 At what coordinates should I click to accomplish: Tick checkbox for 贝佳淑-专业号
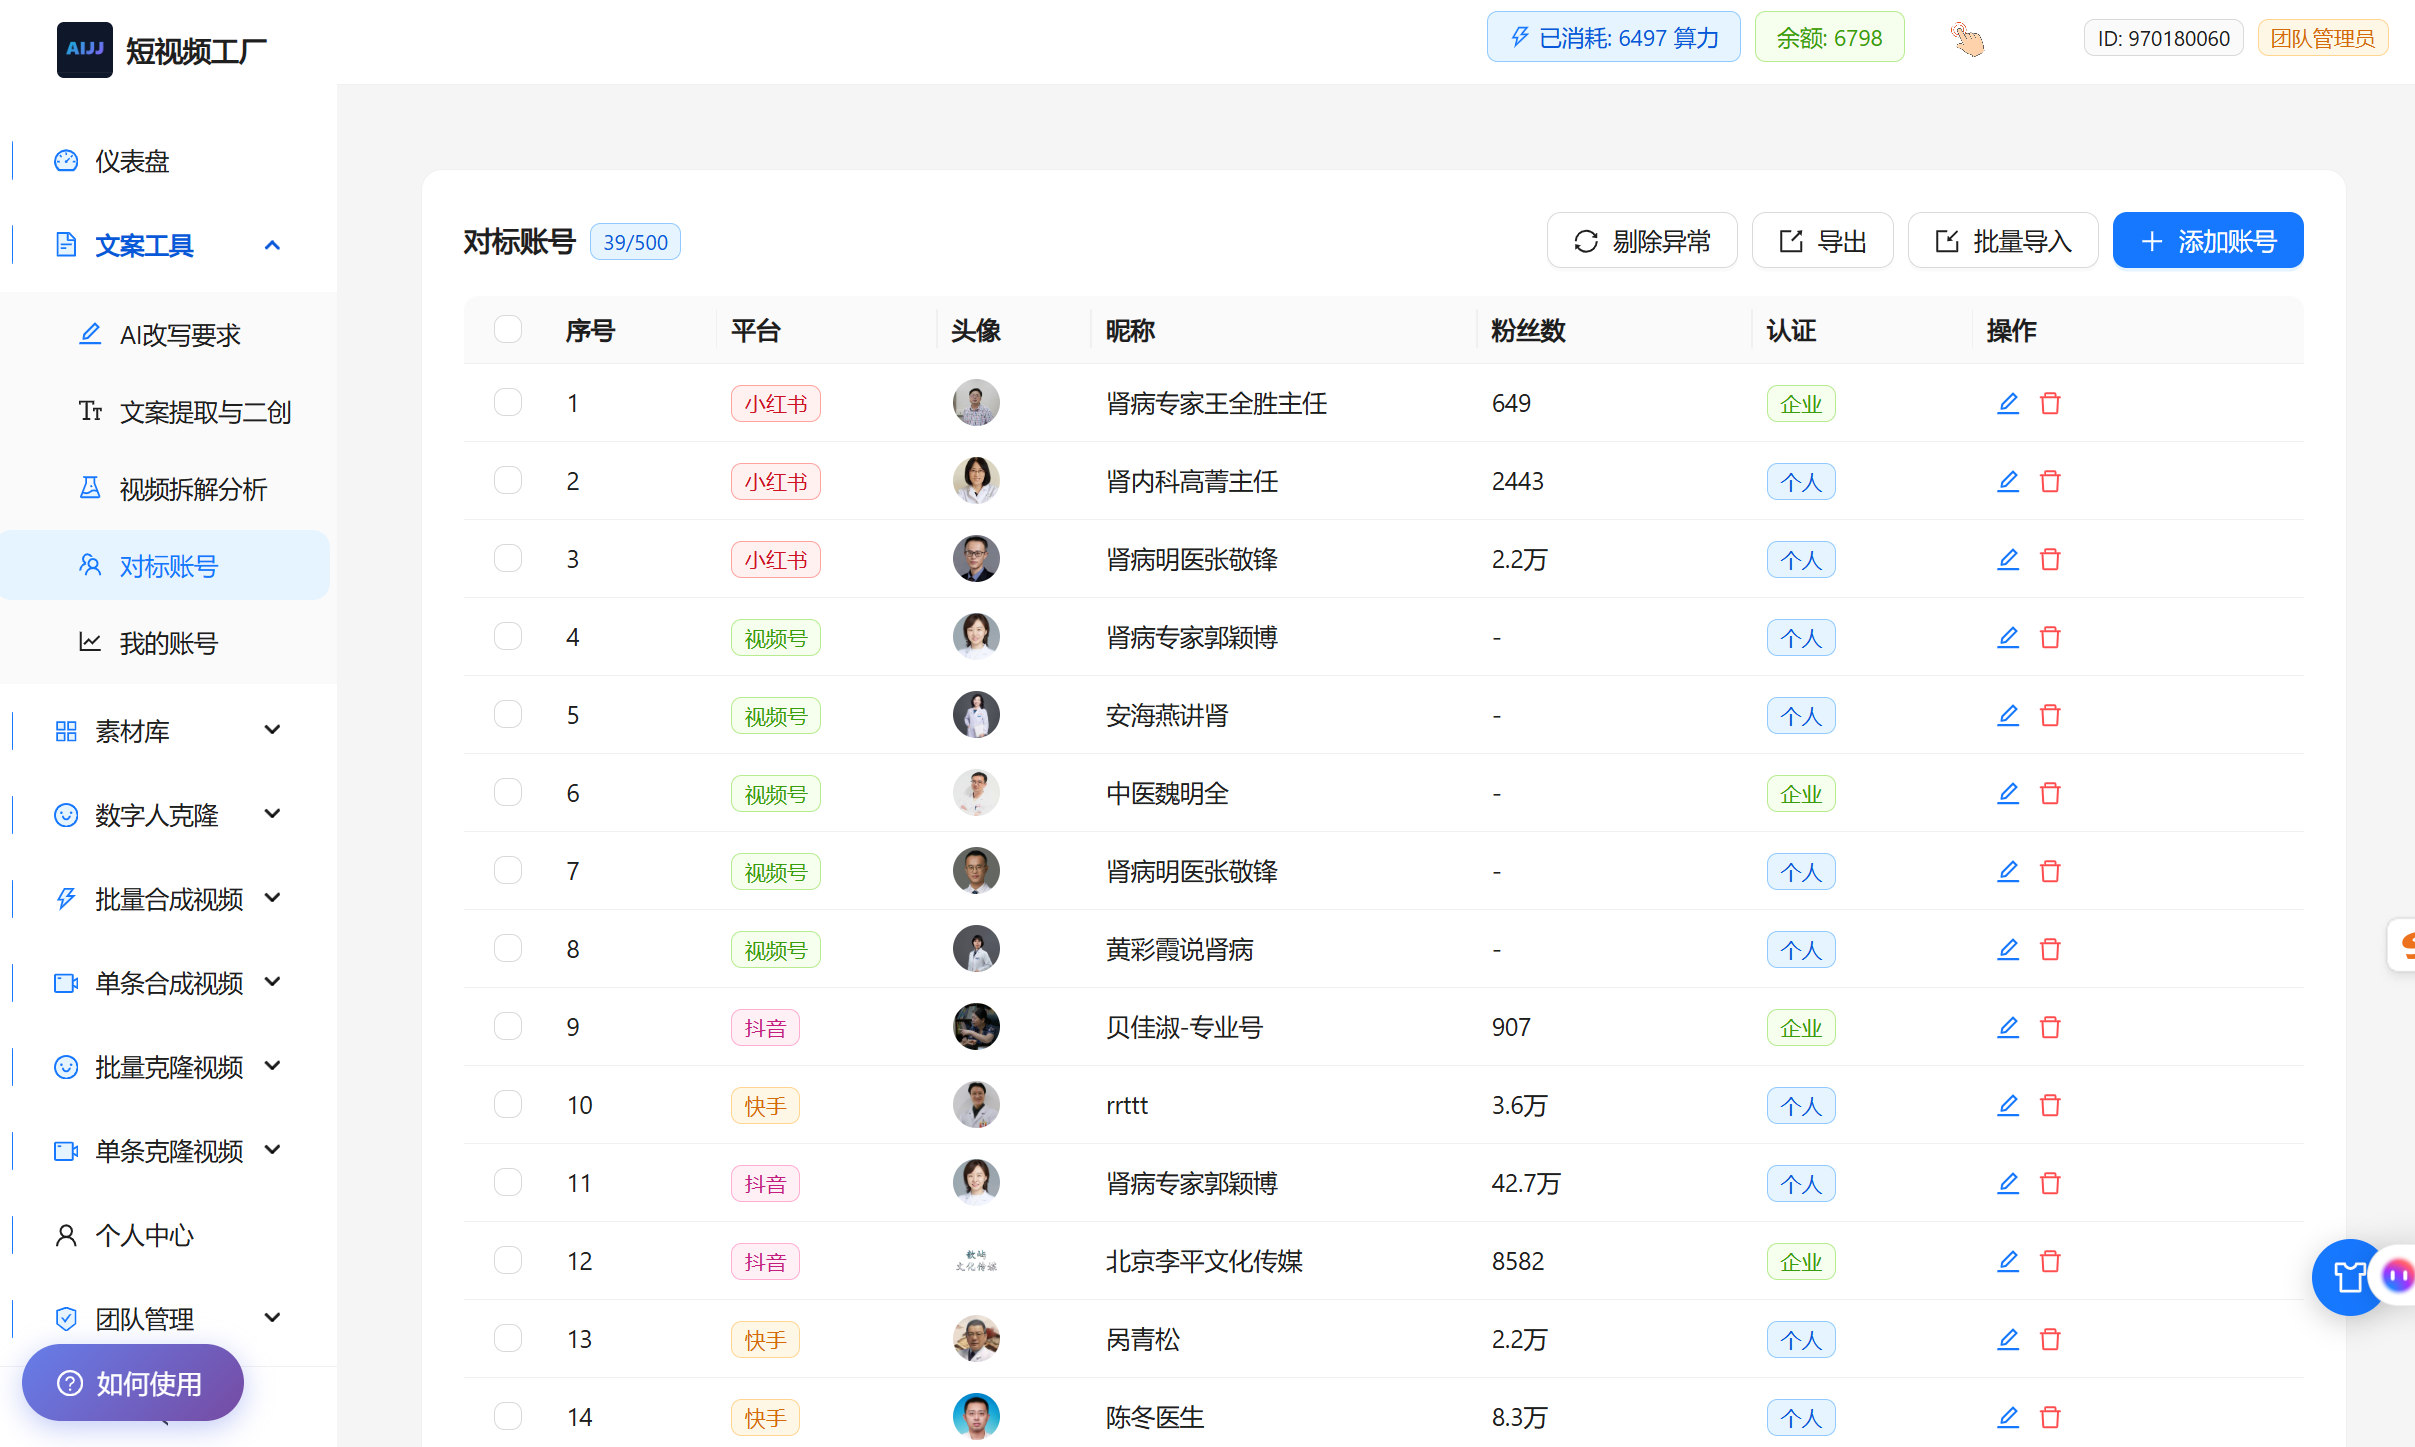click(x=508, y=1026)
